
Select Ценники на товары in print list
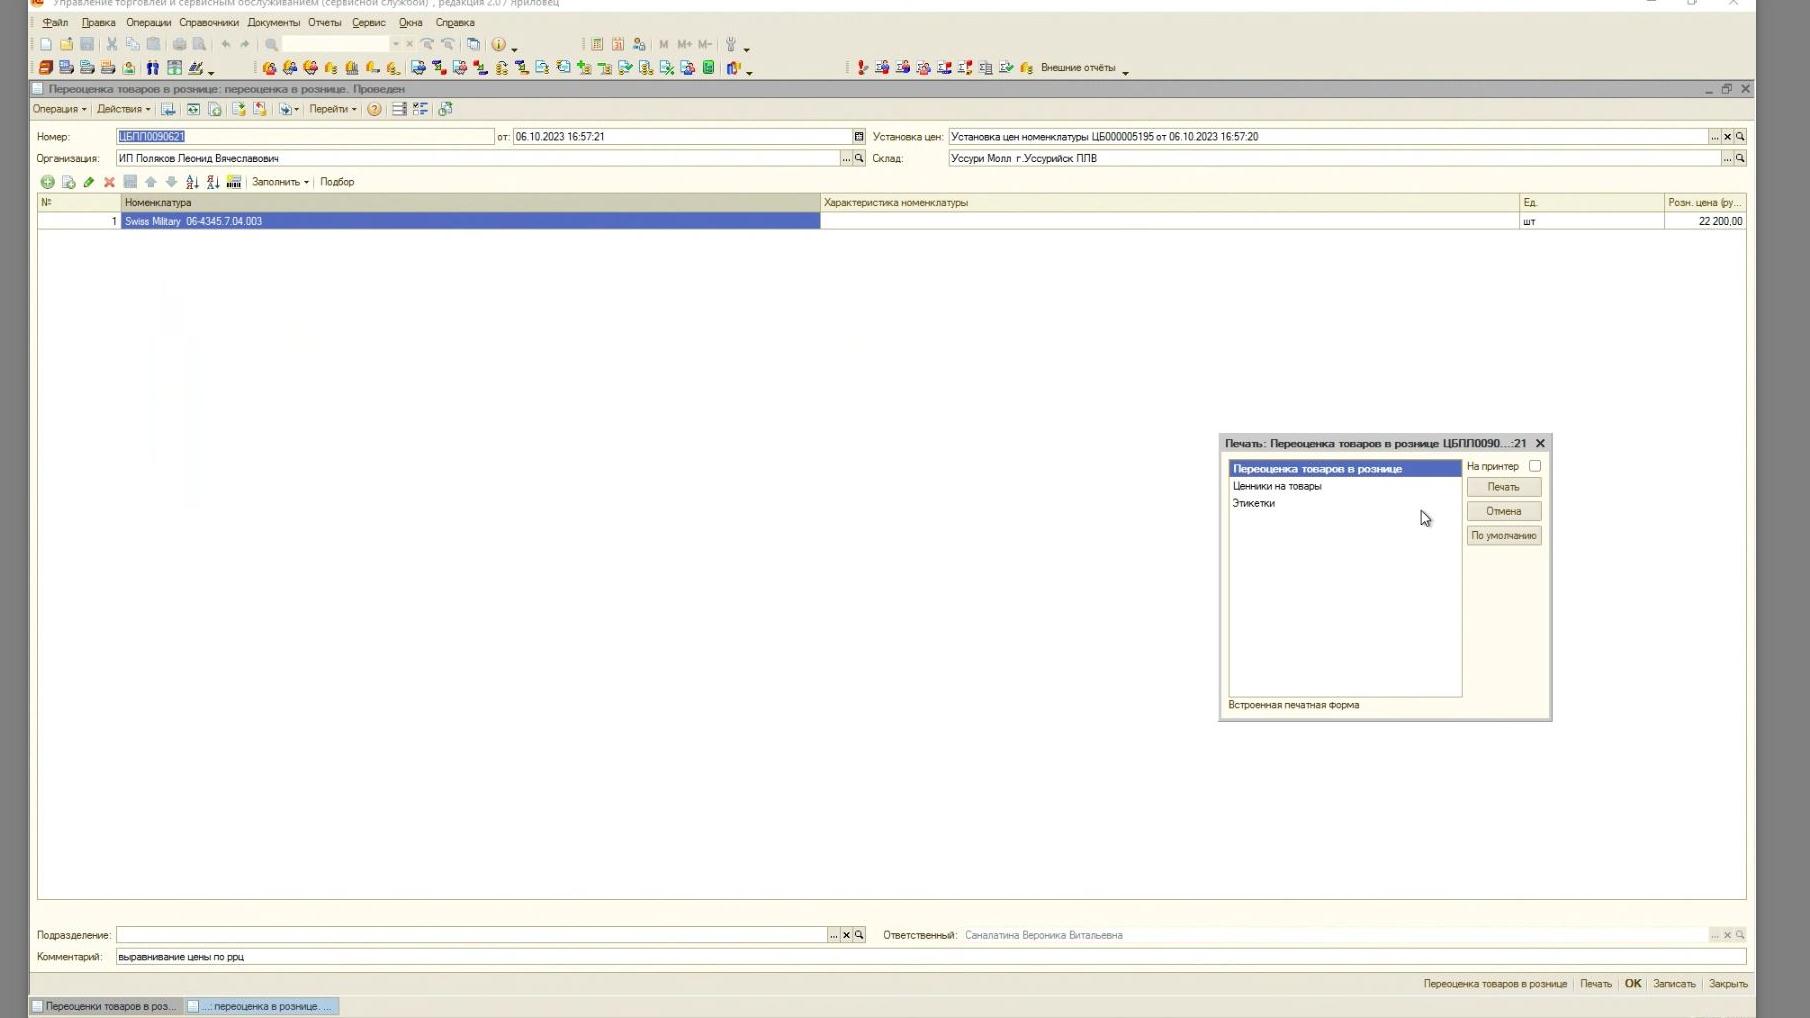(x=1344, y=486)
